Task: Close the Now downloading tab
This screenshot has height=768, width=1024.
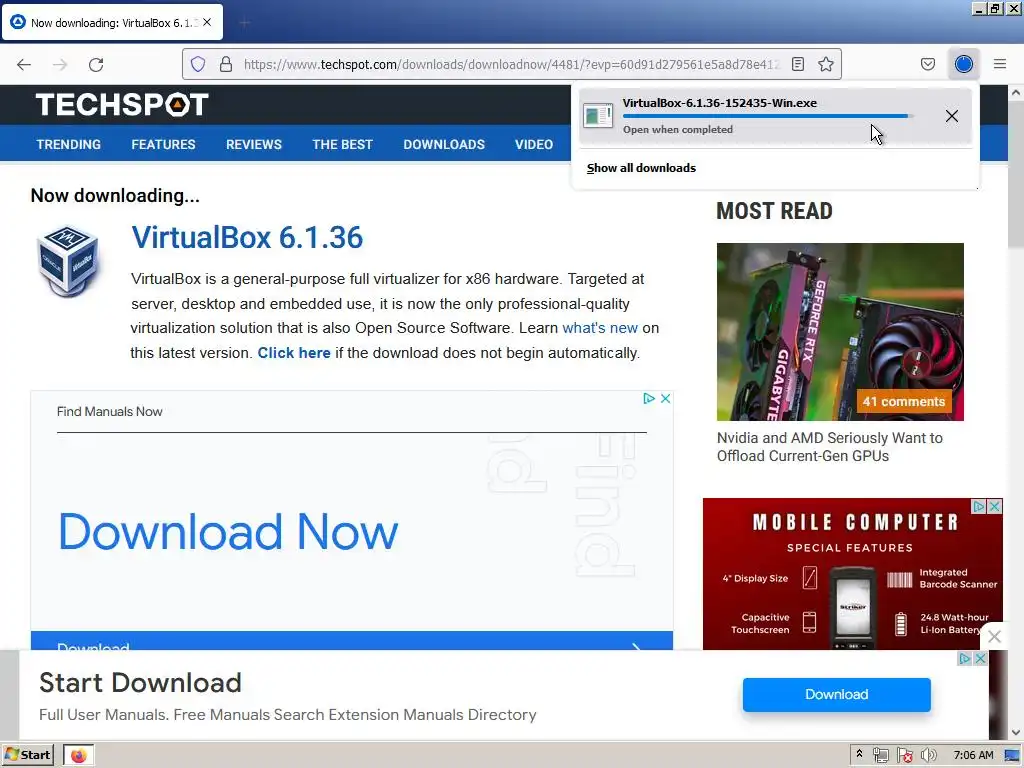Action: click(207, 22)
